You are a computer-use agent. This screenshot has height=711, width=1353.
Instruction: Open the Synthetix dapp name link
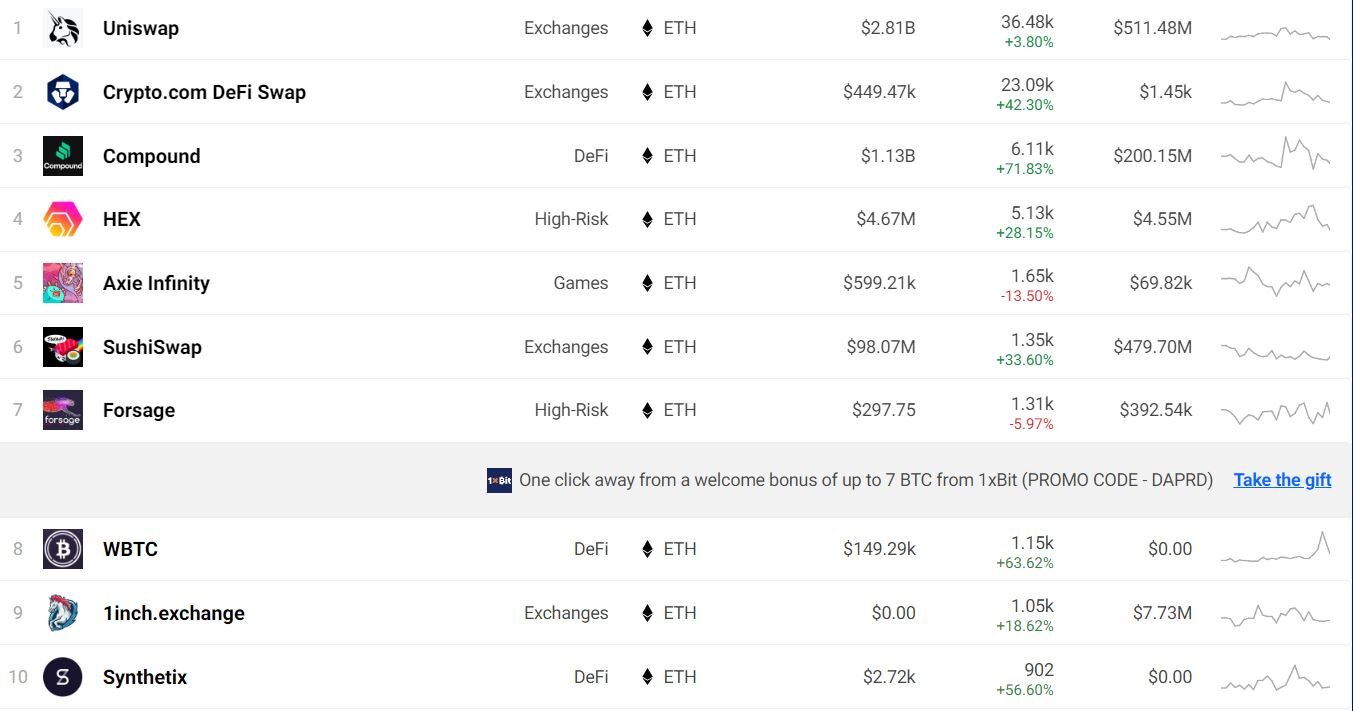(145, 677)
